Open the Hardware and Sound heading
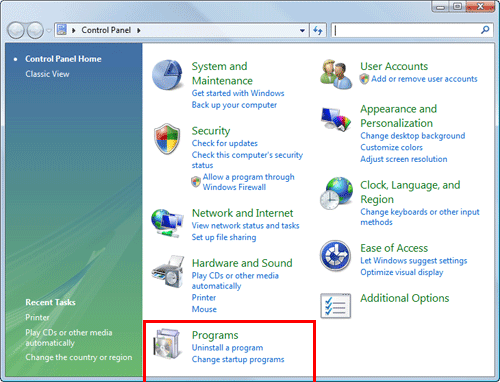The height and width of the screenshot is (382, 500). tap(242, 263)
